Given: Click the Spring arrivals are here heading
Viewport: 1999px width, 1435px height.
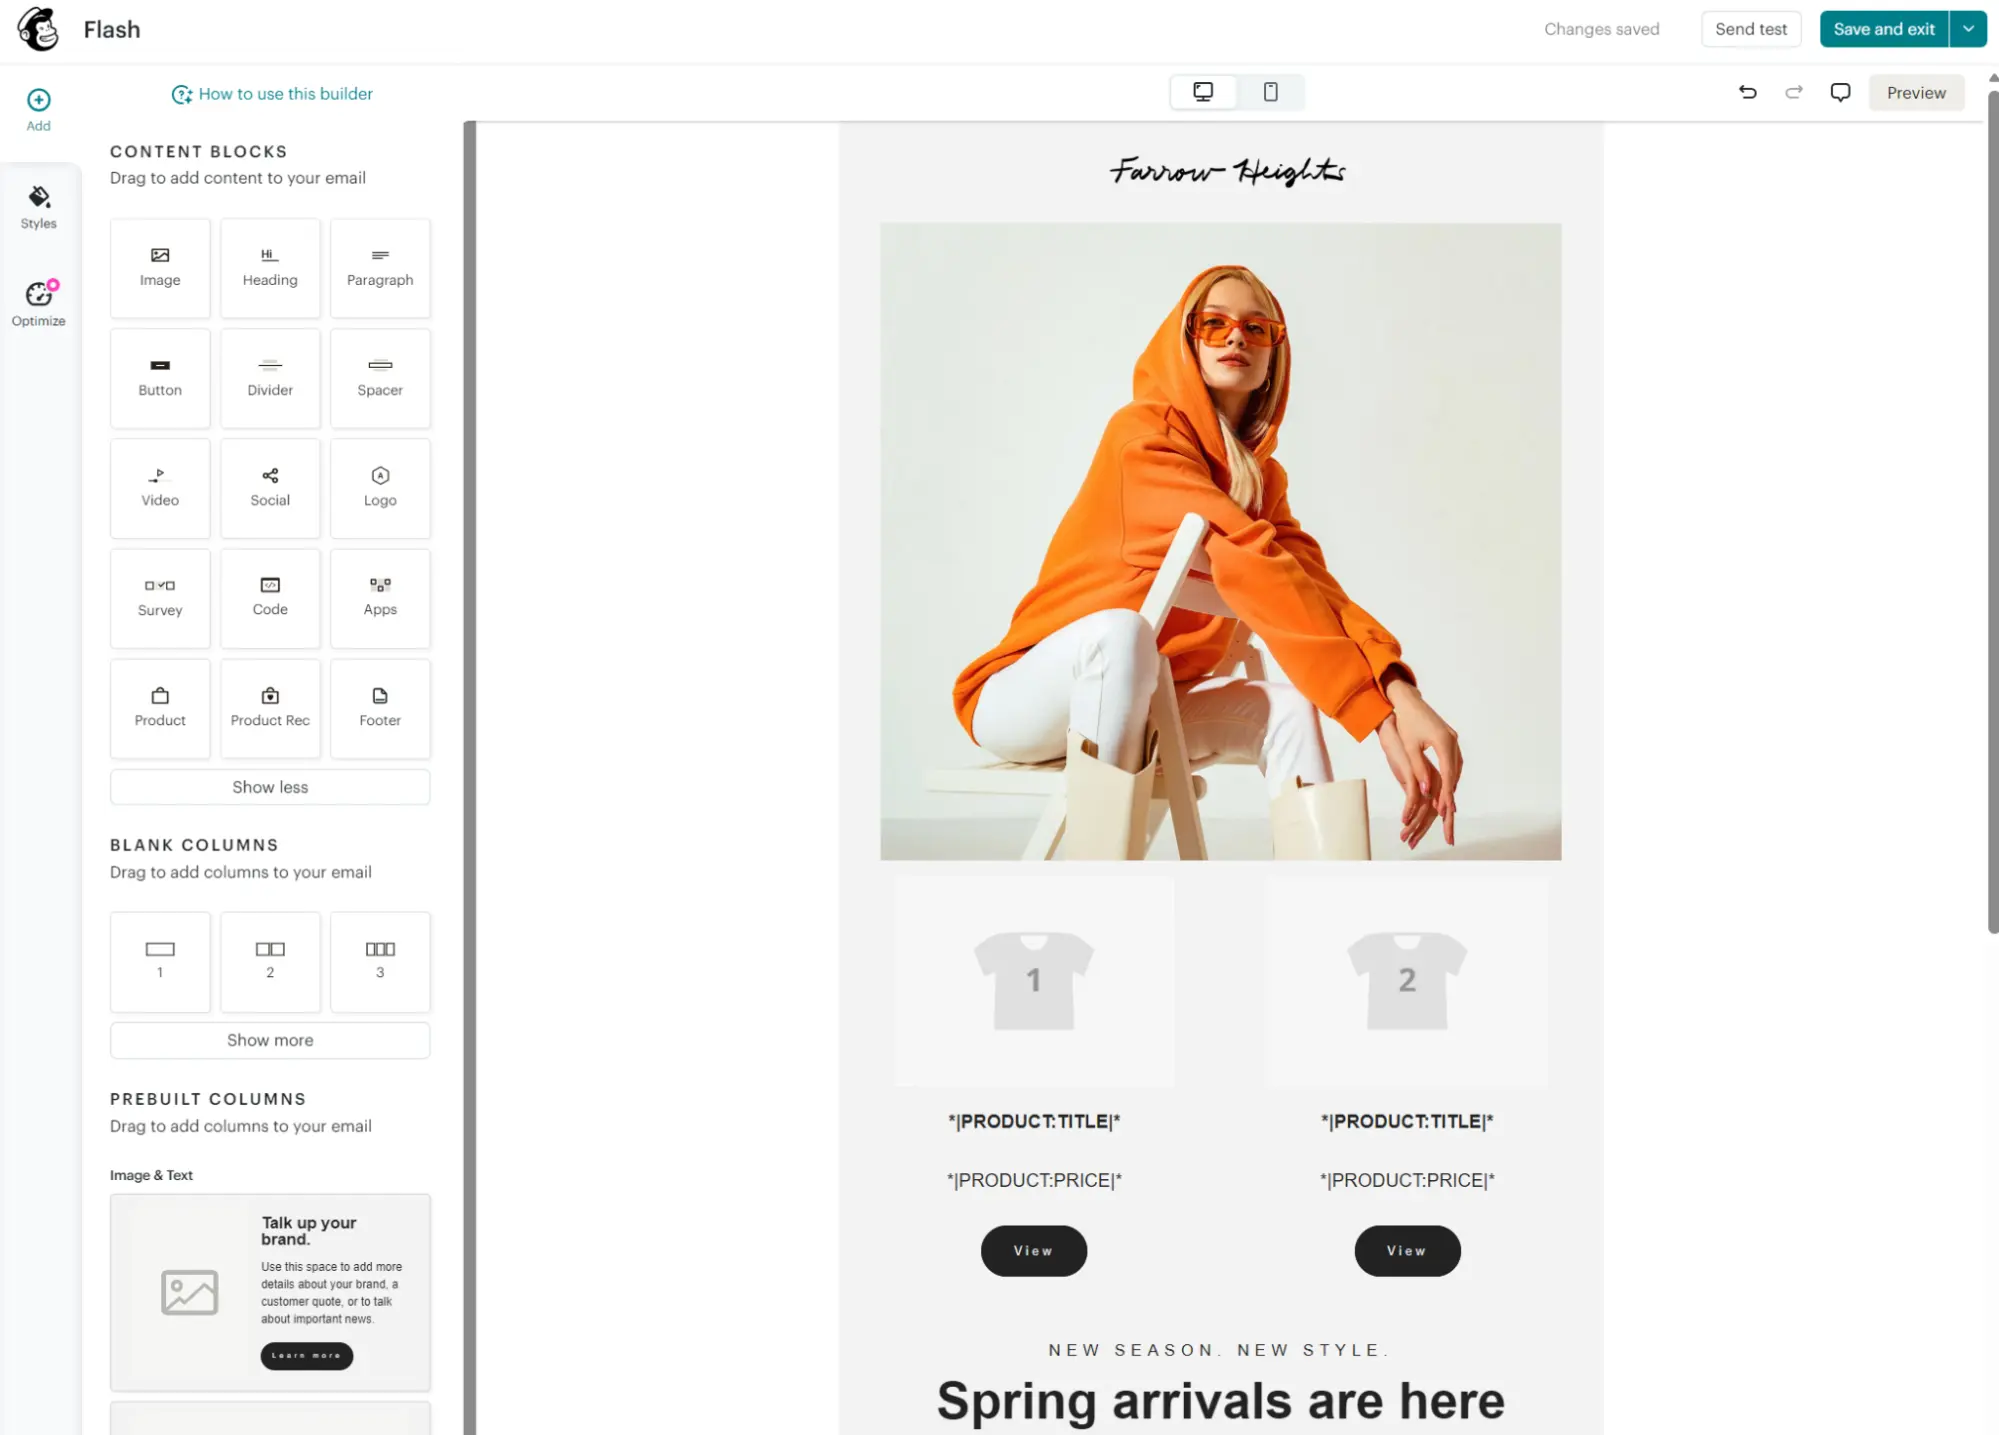Looking at the screenshot, I should coord(1220,1400).
